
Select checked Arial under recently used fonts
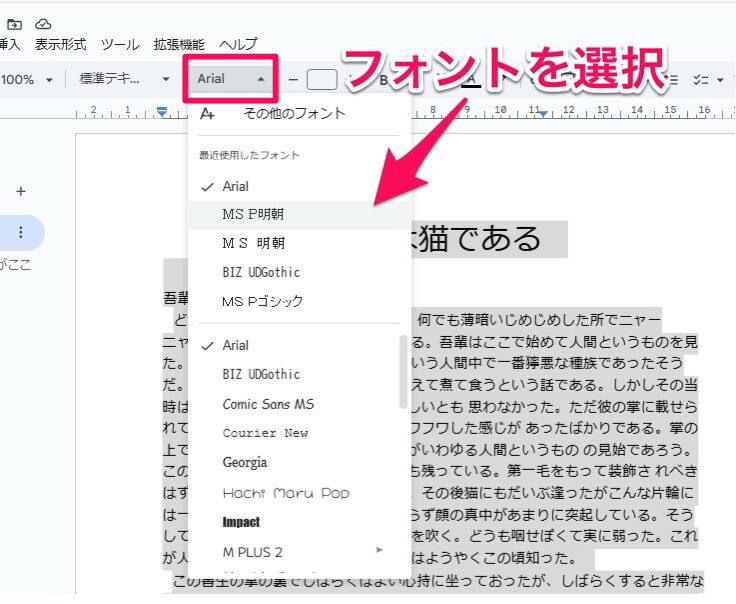(236, 186)
